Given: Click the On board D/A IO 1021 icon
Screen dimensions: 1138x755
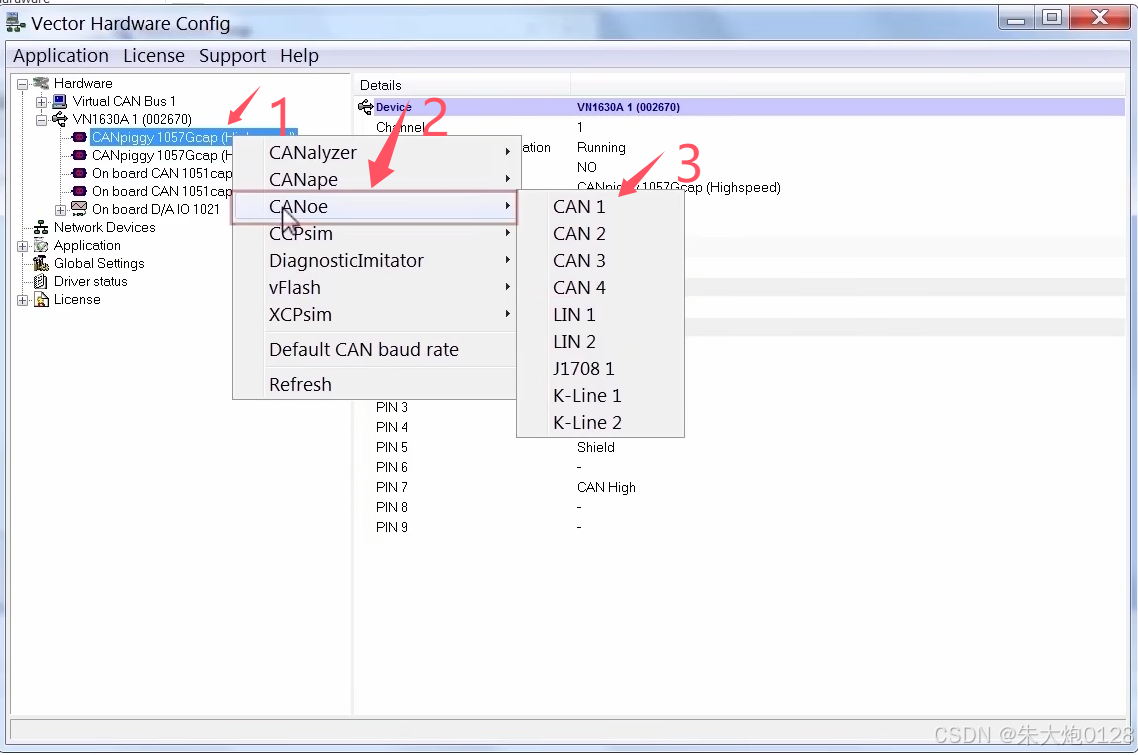Looking at the screenshot, I should tap(79, 209).
